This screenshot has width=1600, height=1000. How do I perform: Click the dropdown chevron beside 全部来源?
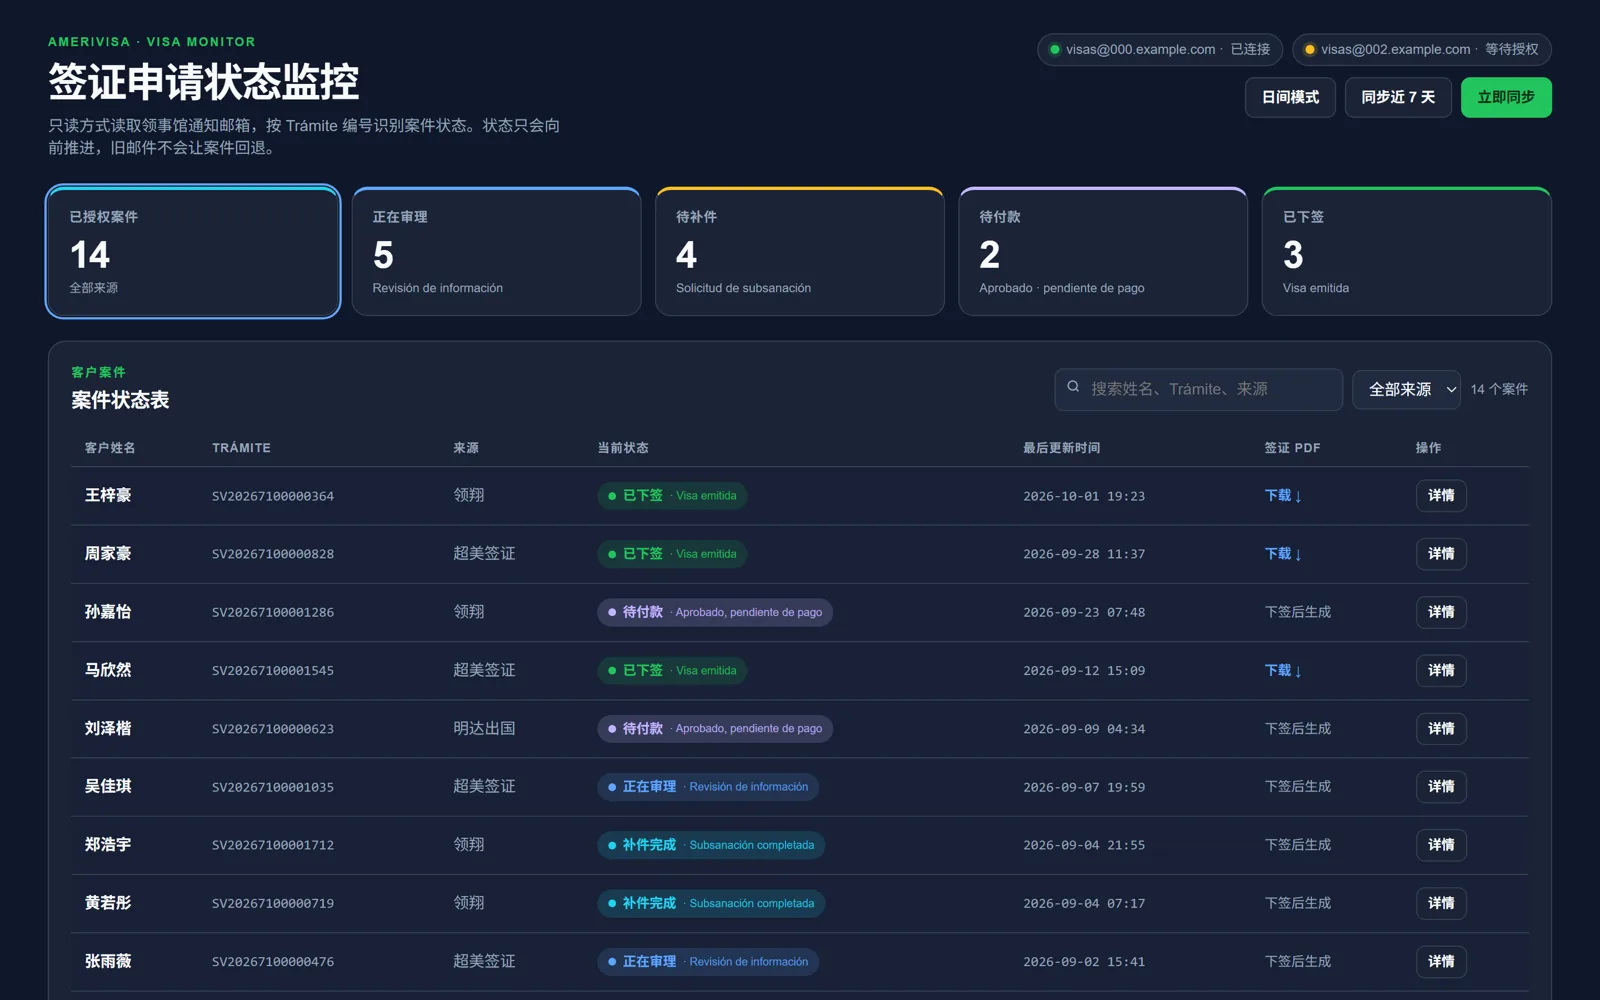pyautogui.click(x=1450, y=390)
